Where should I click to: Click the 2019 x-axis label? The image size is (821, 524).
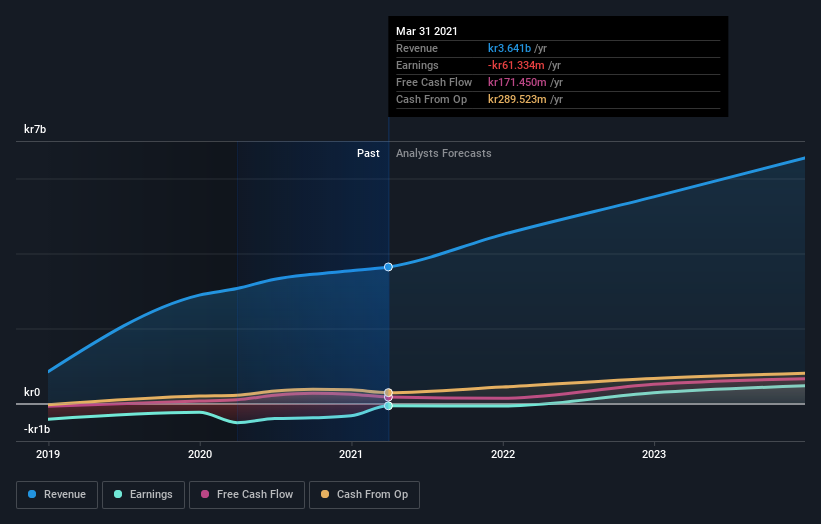click(x=48, y=454)
